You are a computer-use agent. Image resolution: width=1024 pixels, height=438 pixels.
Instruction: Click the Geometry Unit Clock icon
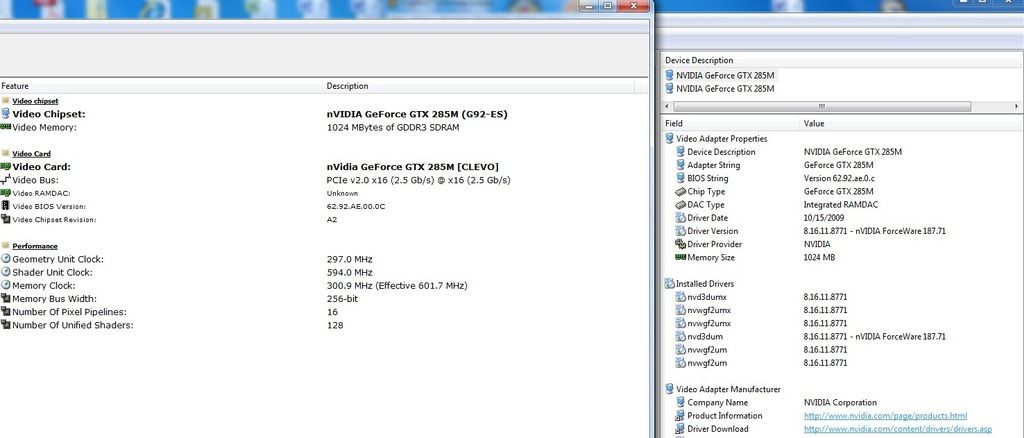point(5,259)
